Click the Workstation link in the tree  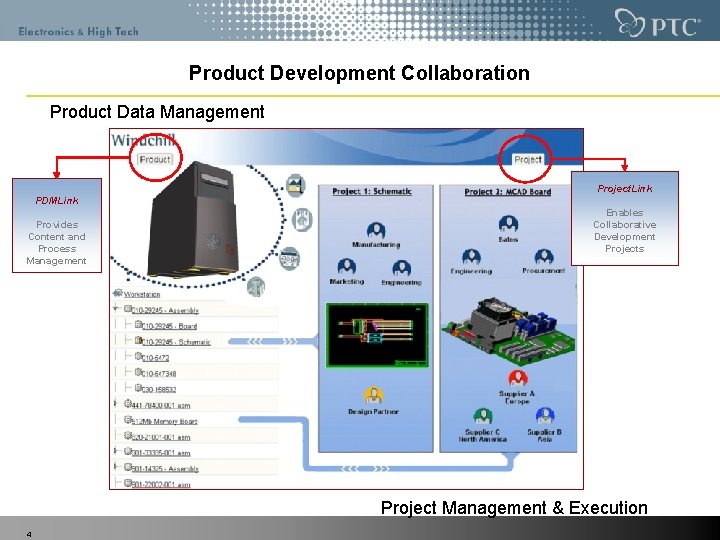point(142,294)
